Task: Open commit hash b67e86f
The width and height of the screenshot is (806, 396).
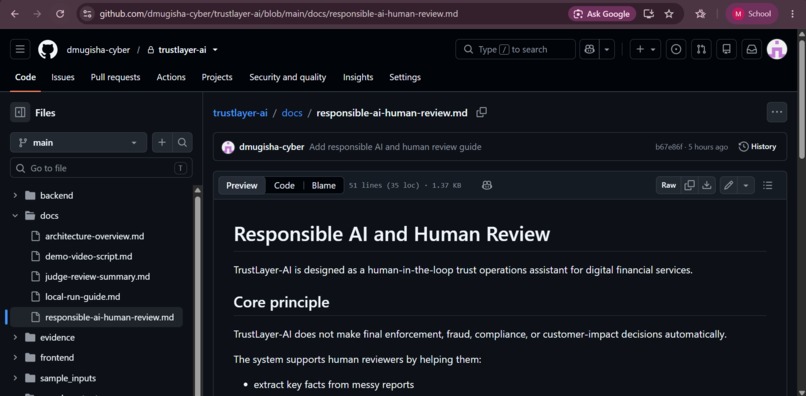Action: 668,147
